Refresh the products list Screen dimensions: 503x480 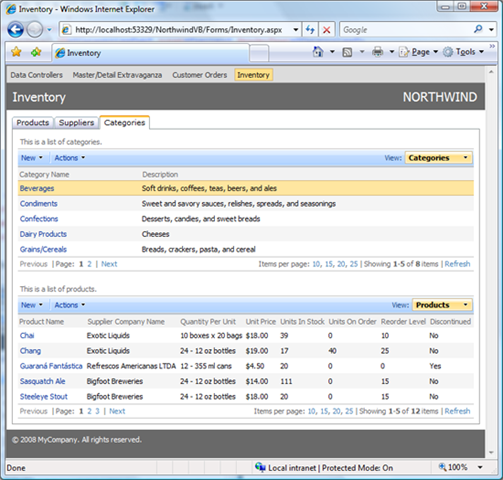pos(457,411)
